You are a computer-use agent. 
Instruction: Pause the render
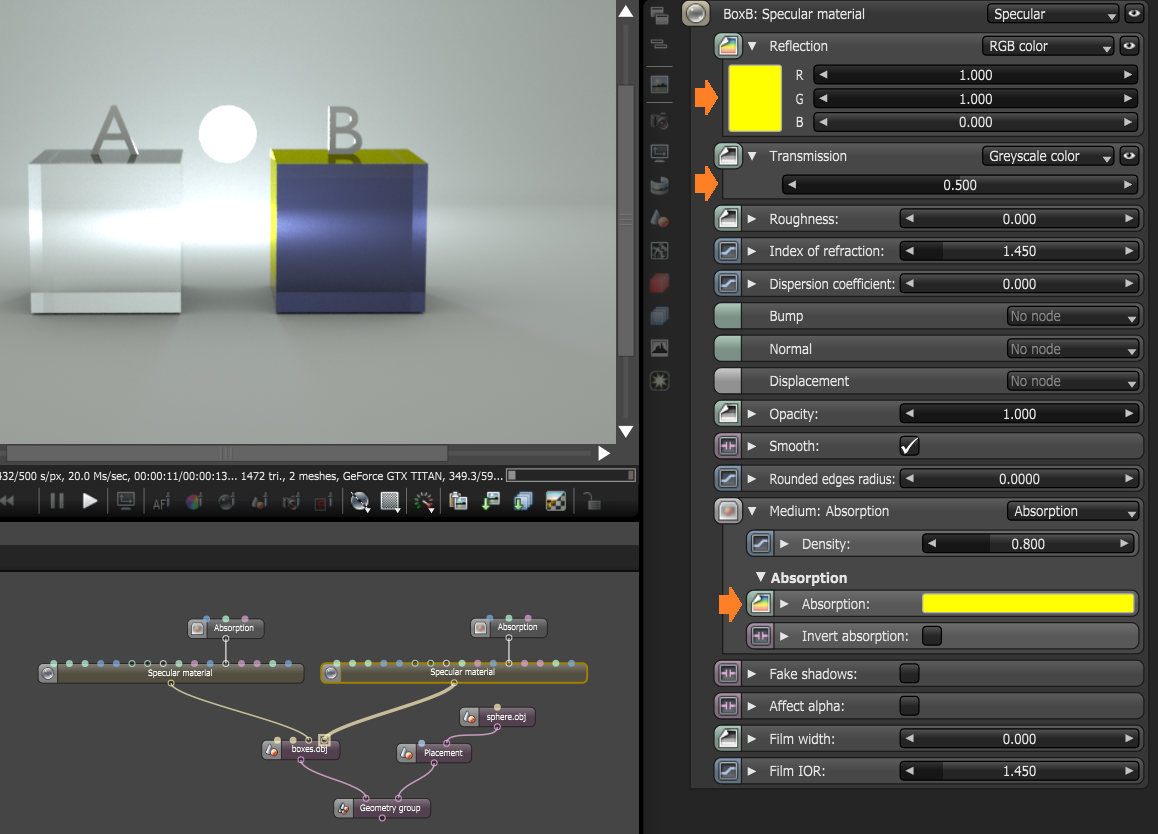click(x=57, y=501)
